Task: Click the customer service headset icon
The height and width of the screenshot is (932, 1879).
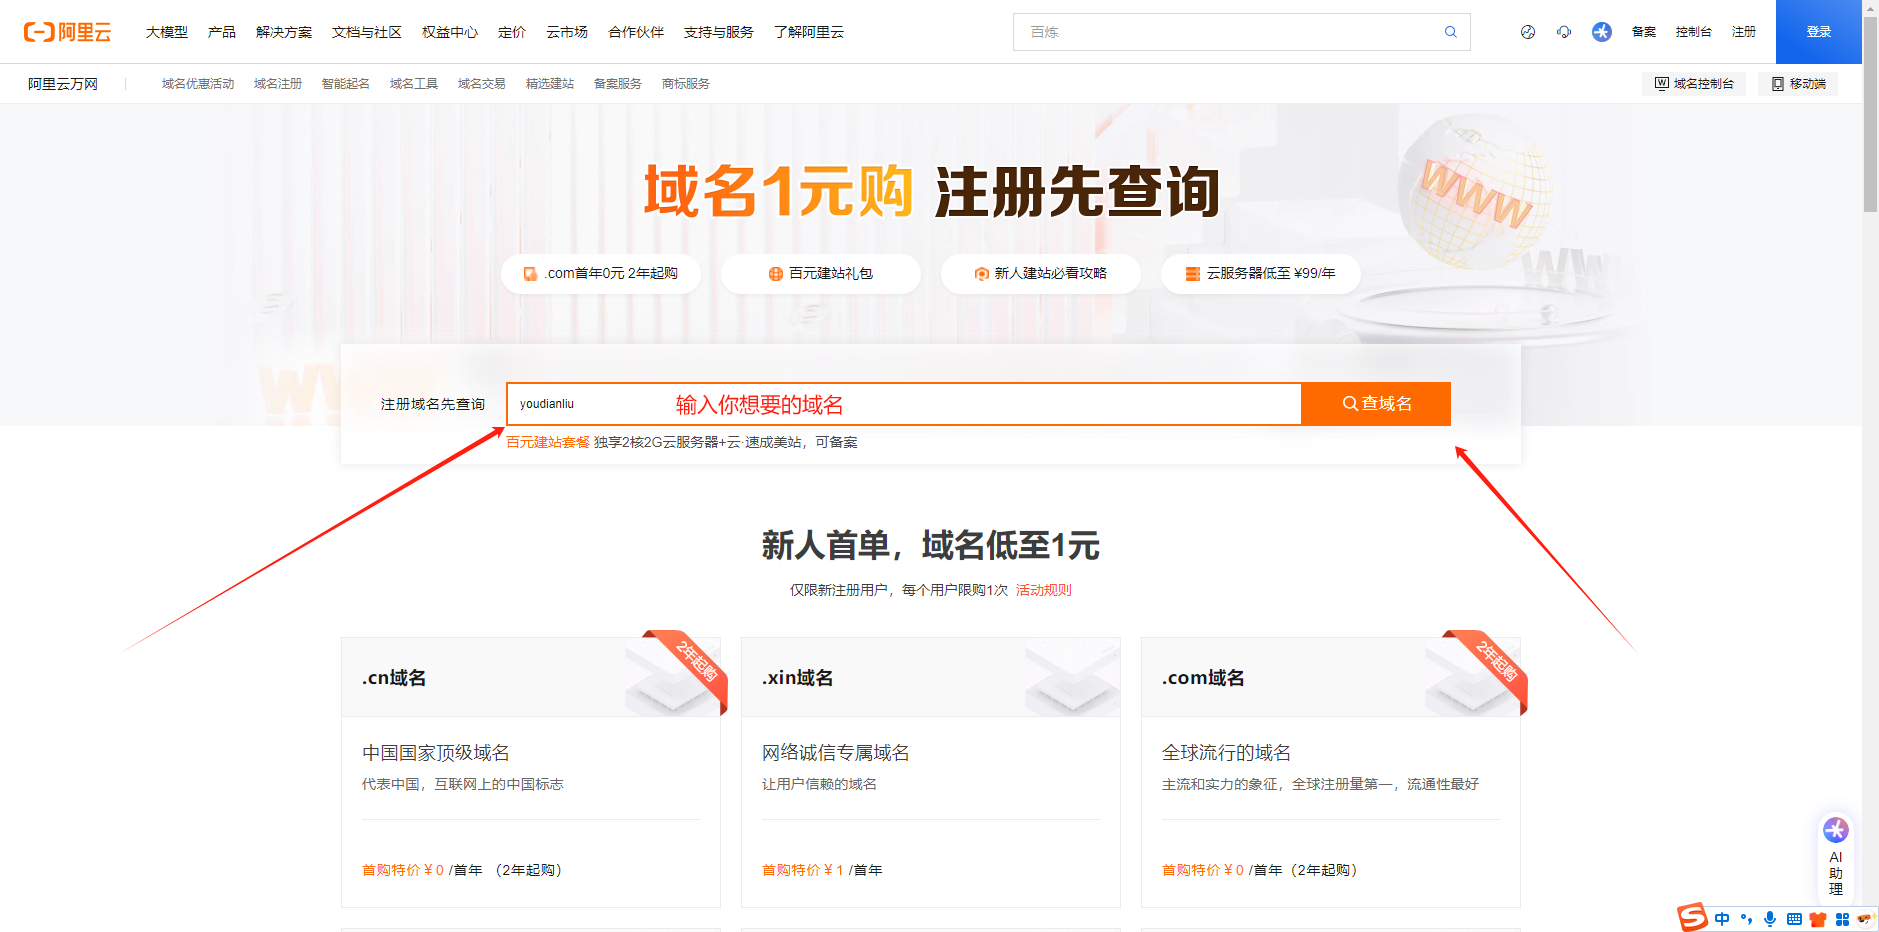Action: (x=1564, y=31)
